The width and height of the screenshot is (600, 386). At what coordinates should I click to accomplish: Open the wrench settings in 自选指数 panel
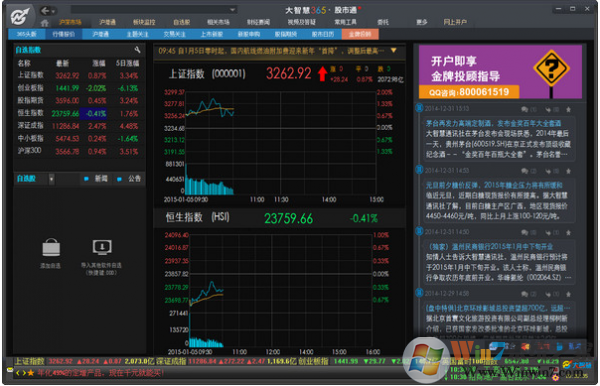point(137,50)
